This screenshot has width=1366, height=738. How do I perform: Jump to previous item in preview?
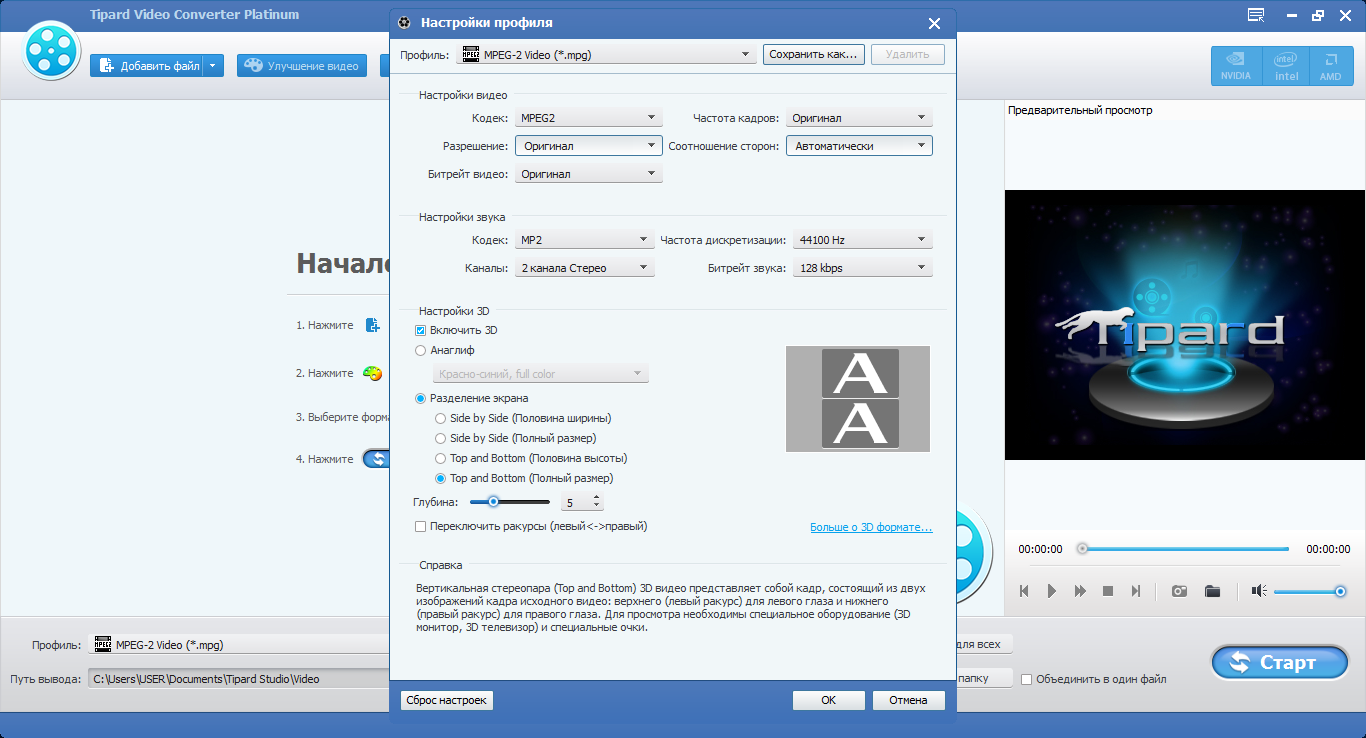(x=1024, y=591)
